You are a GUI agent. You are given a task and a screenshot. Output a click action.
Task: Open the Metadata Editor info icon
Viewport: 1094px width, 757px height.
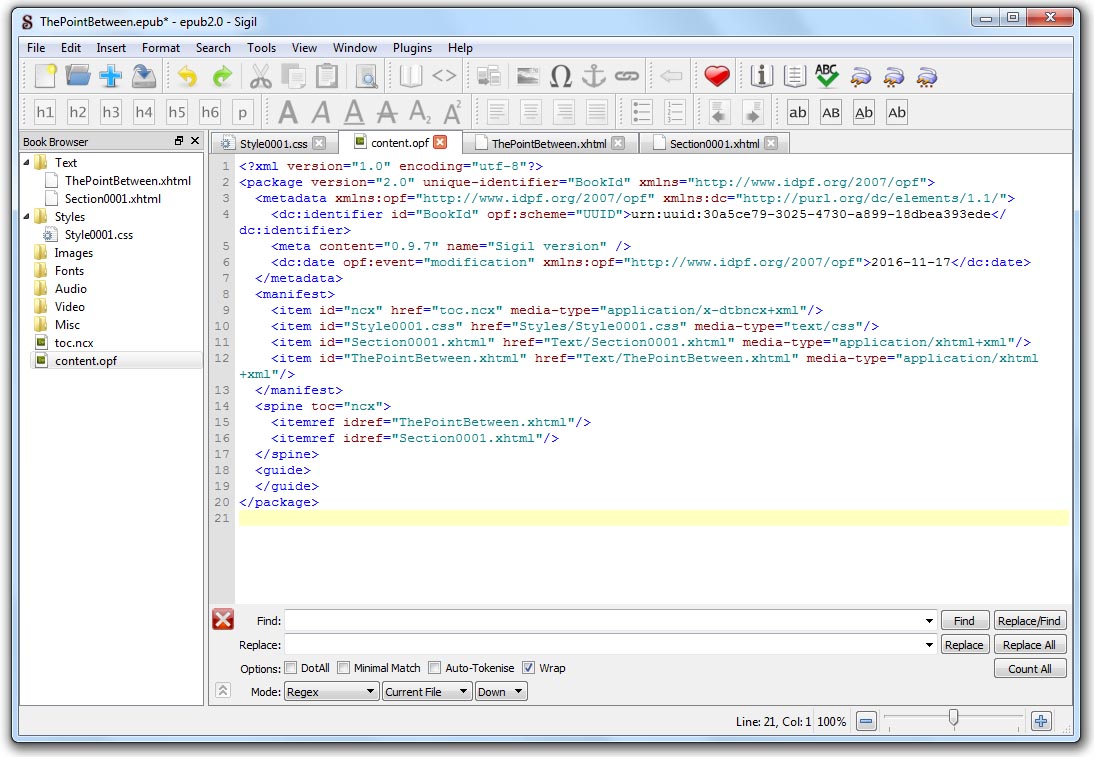(762, 76)
